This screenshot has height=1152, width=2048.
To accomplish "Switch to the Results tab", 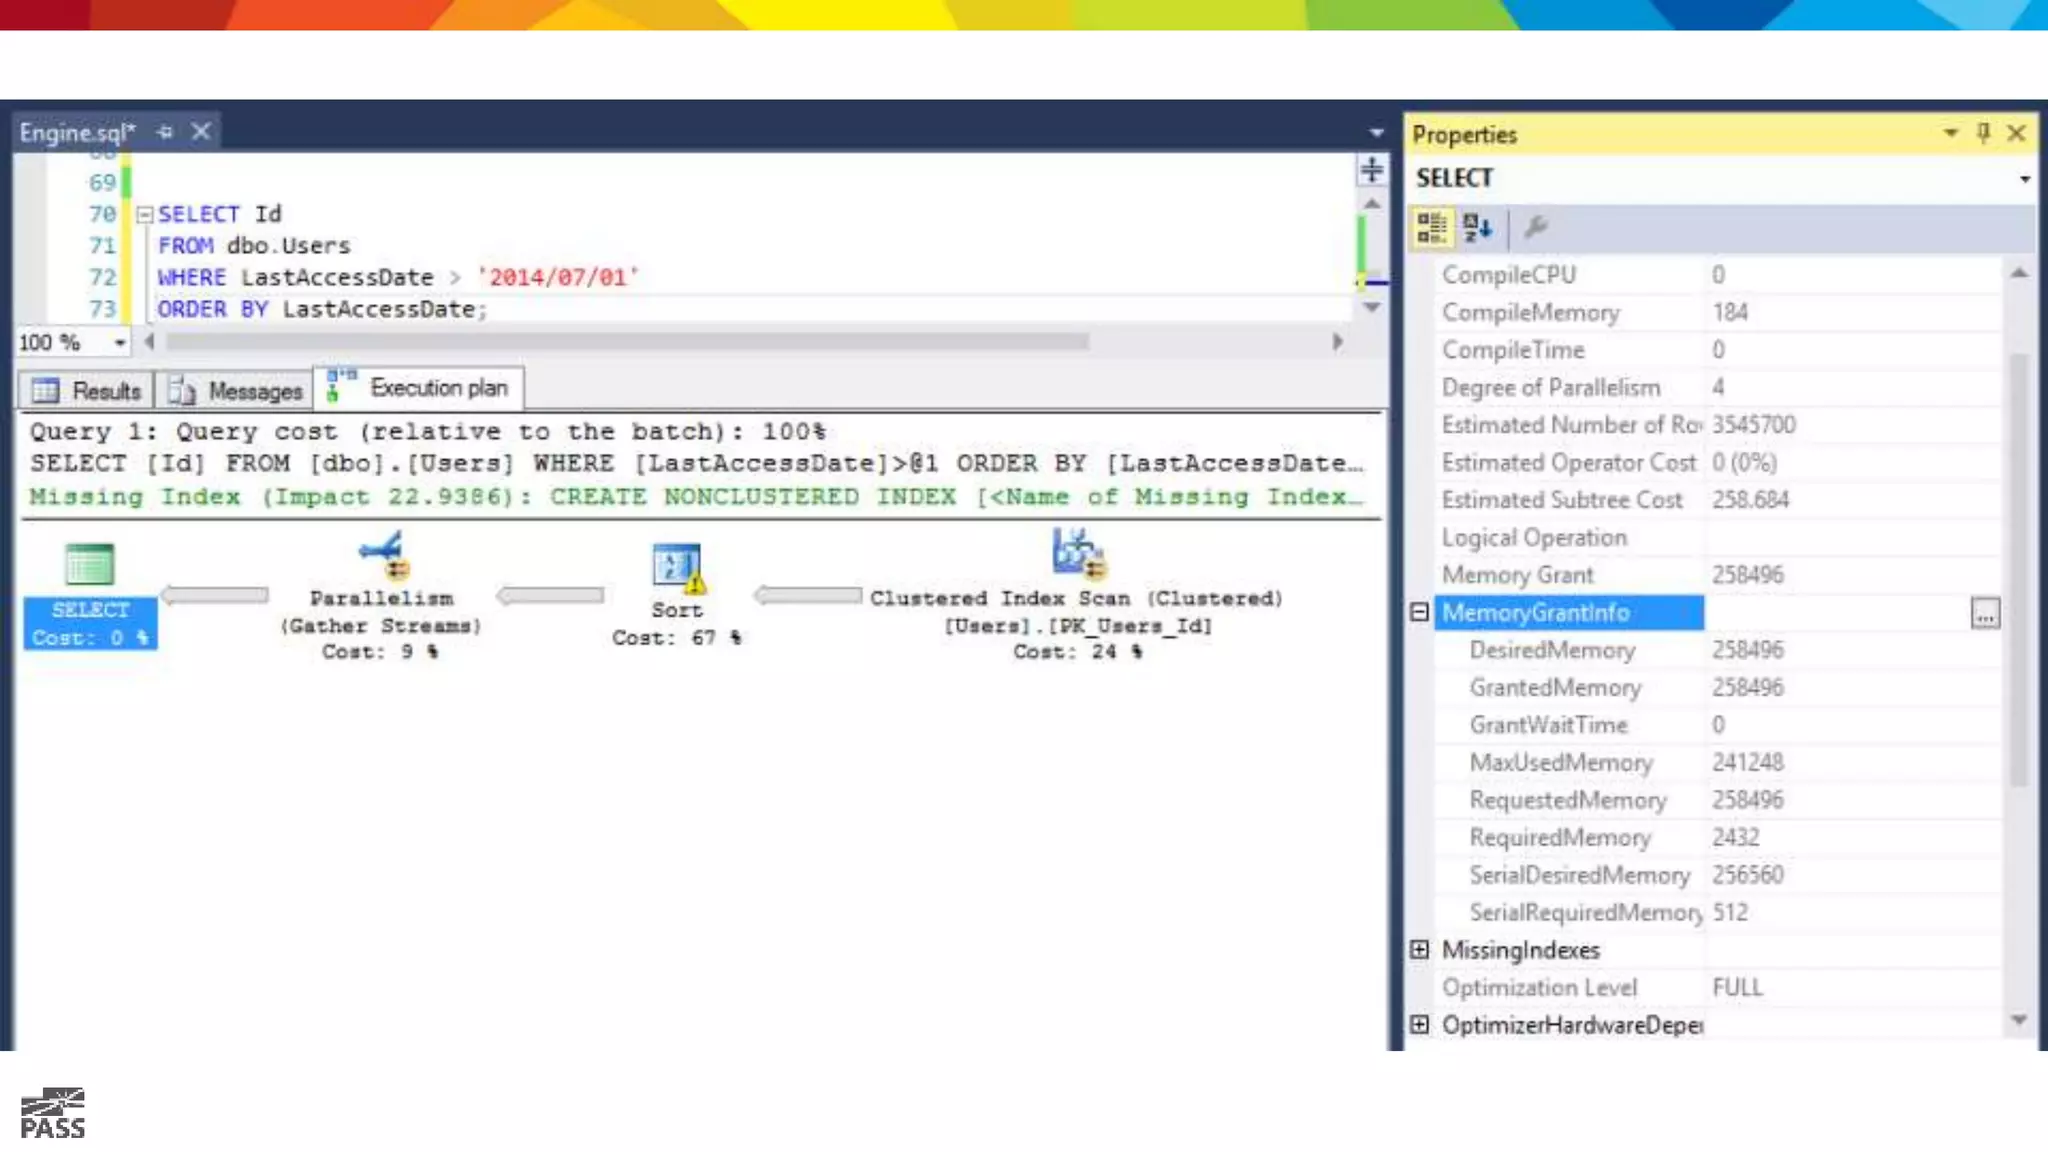I will (x=87, y=391).
